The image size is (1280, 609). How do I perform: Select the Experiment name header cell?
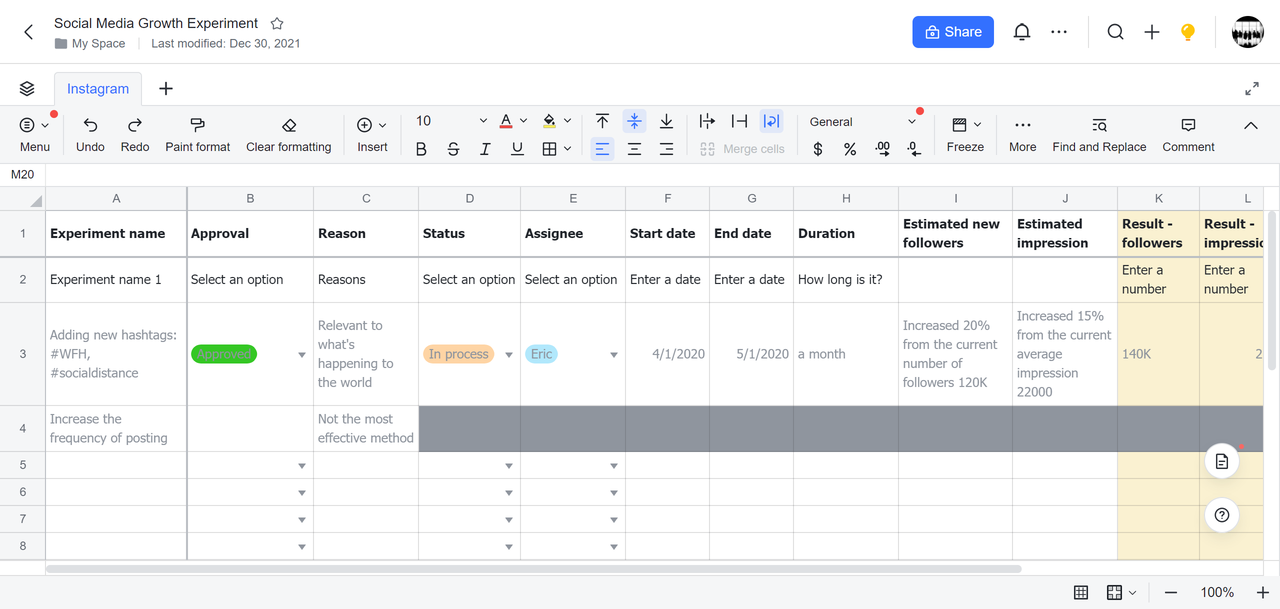116,234
